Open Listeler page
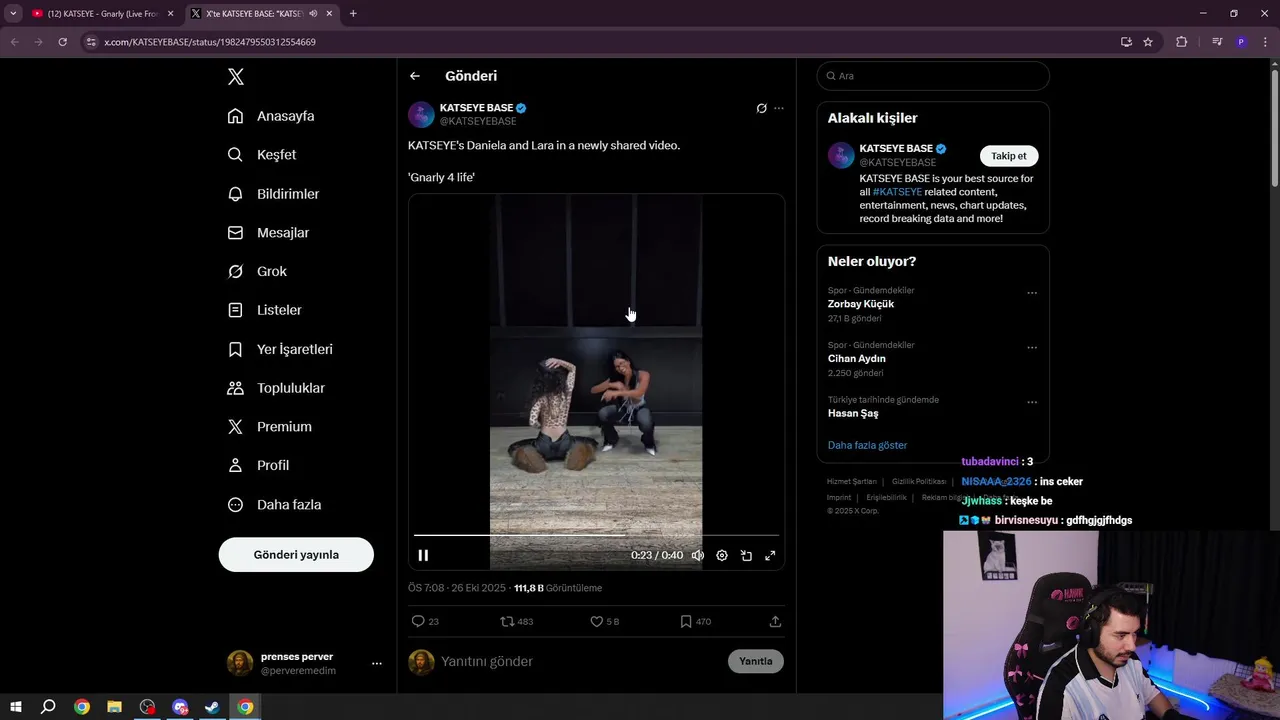Screen dimensions: 1280x720 tap(264, 310)
